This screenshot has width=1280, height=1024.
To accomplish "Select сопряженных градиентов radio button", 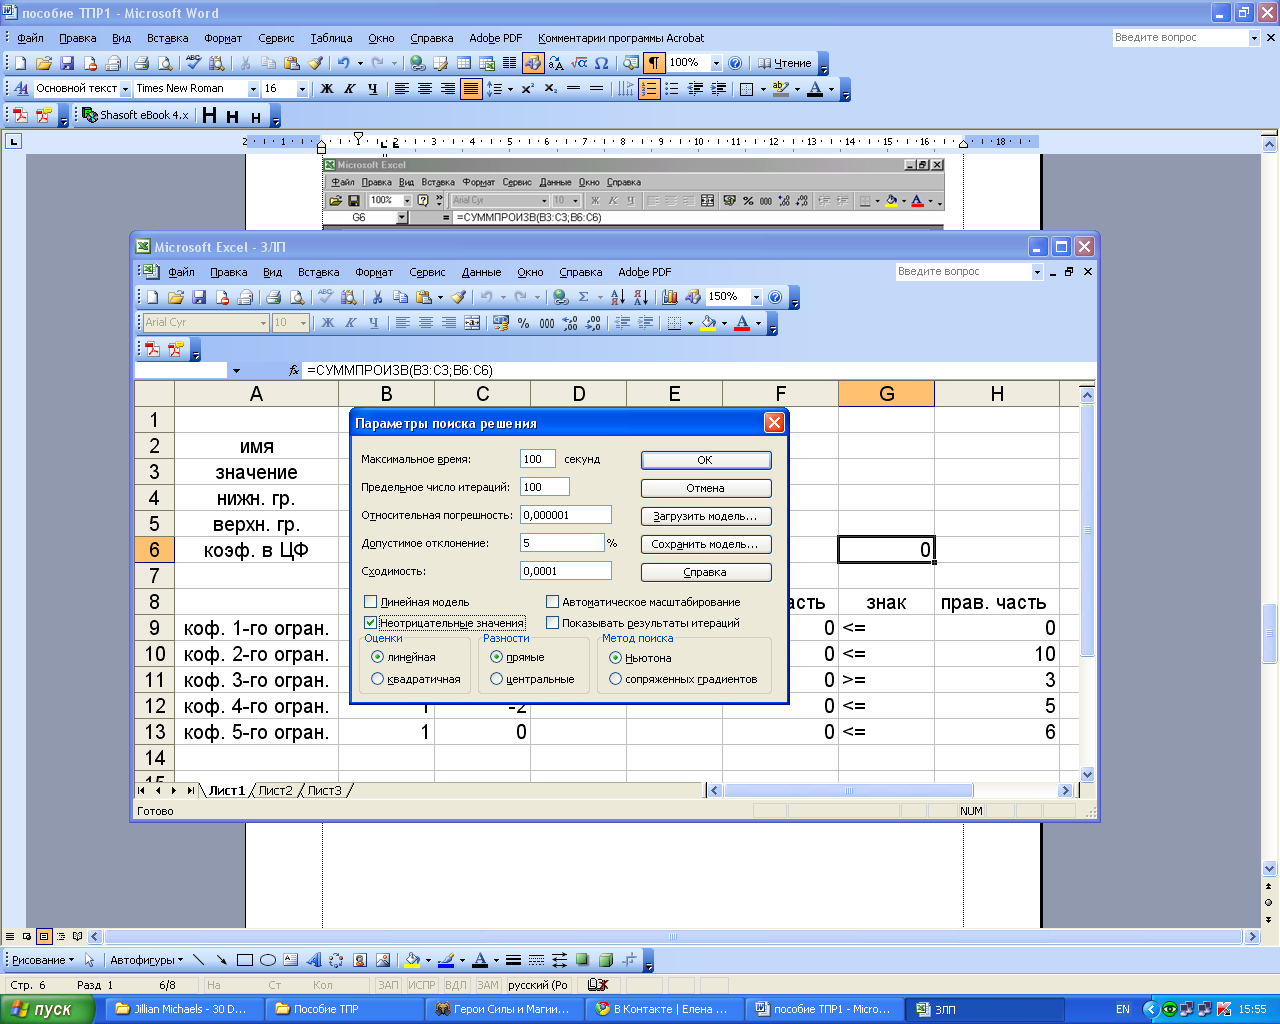I will (615, 679).
